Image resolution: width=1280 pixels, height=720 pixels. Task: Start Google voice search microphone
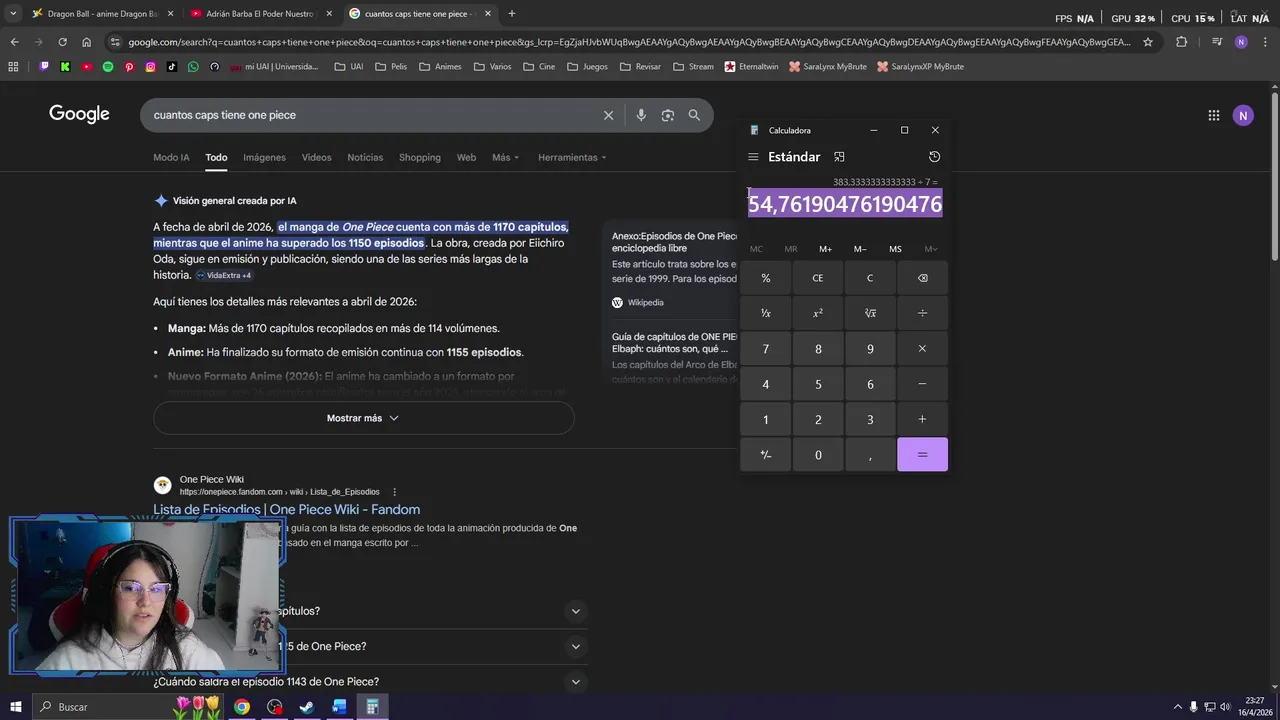[x=641, y=115]
